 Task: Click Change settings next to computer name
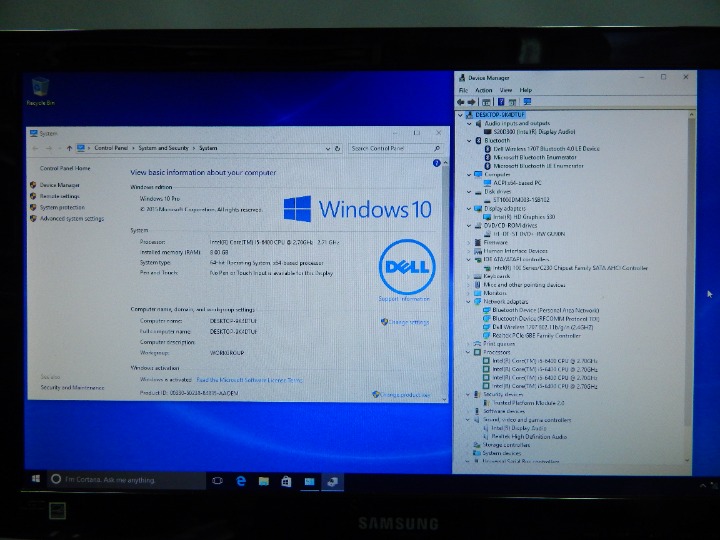[x=408, y=322]
